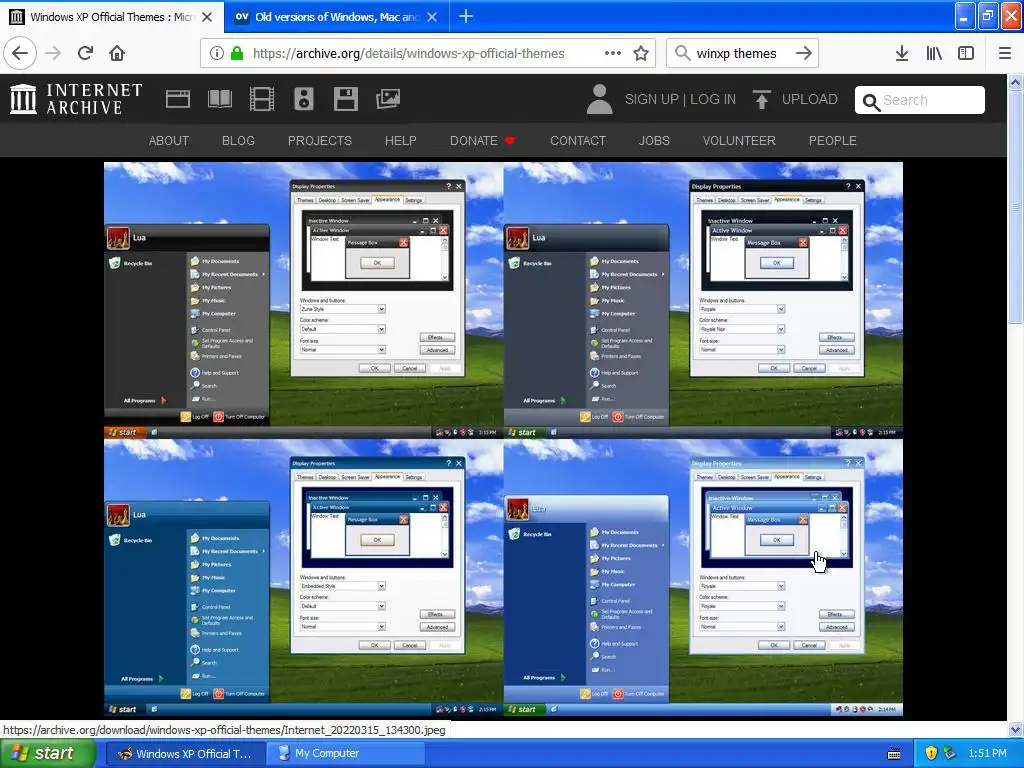Image resolution: width=1024 pixels, height=768 pixels.
Task: Open the Software floppy disk icon
Action: click(x=345, y=99)
